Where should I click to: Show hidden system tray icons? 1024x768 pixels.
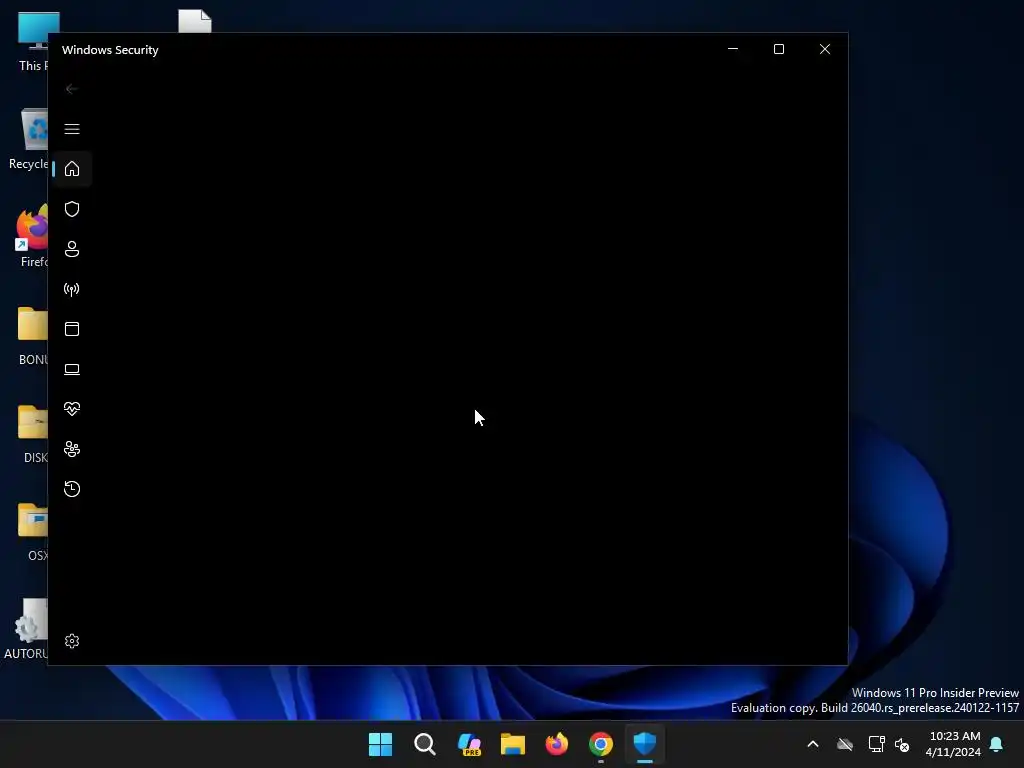813,744
